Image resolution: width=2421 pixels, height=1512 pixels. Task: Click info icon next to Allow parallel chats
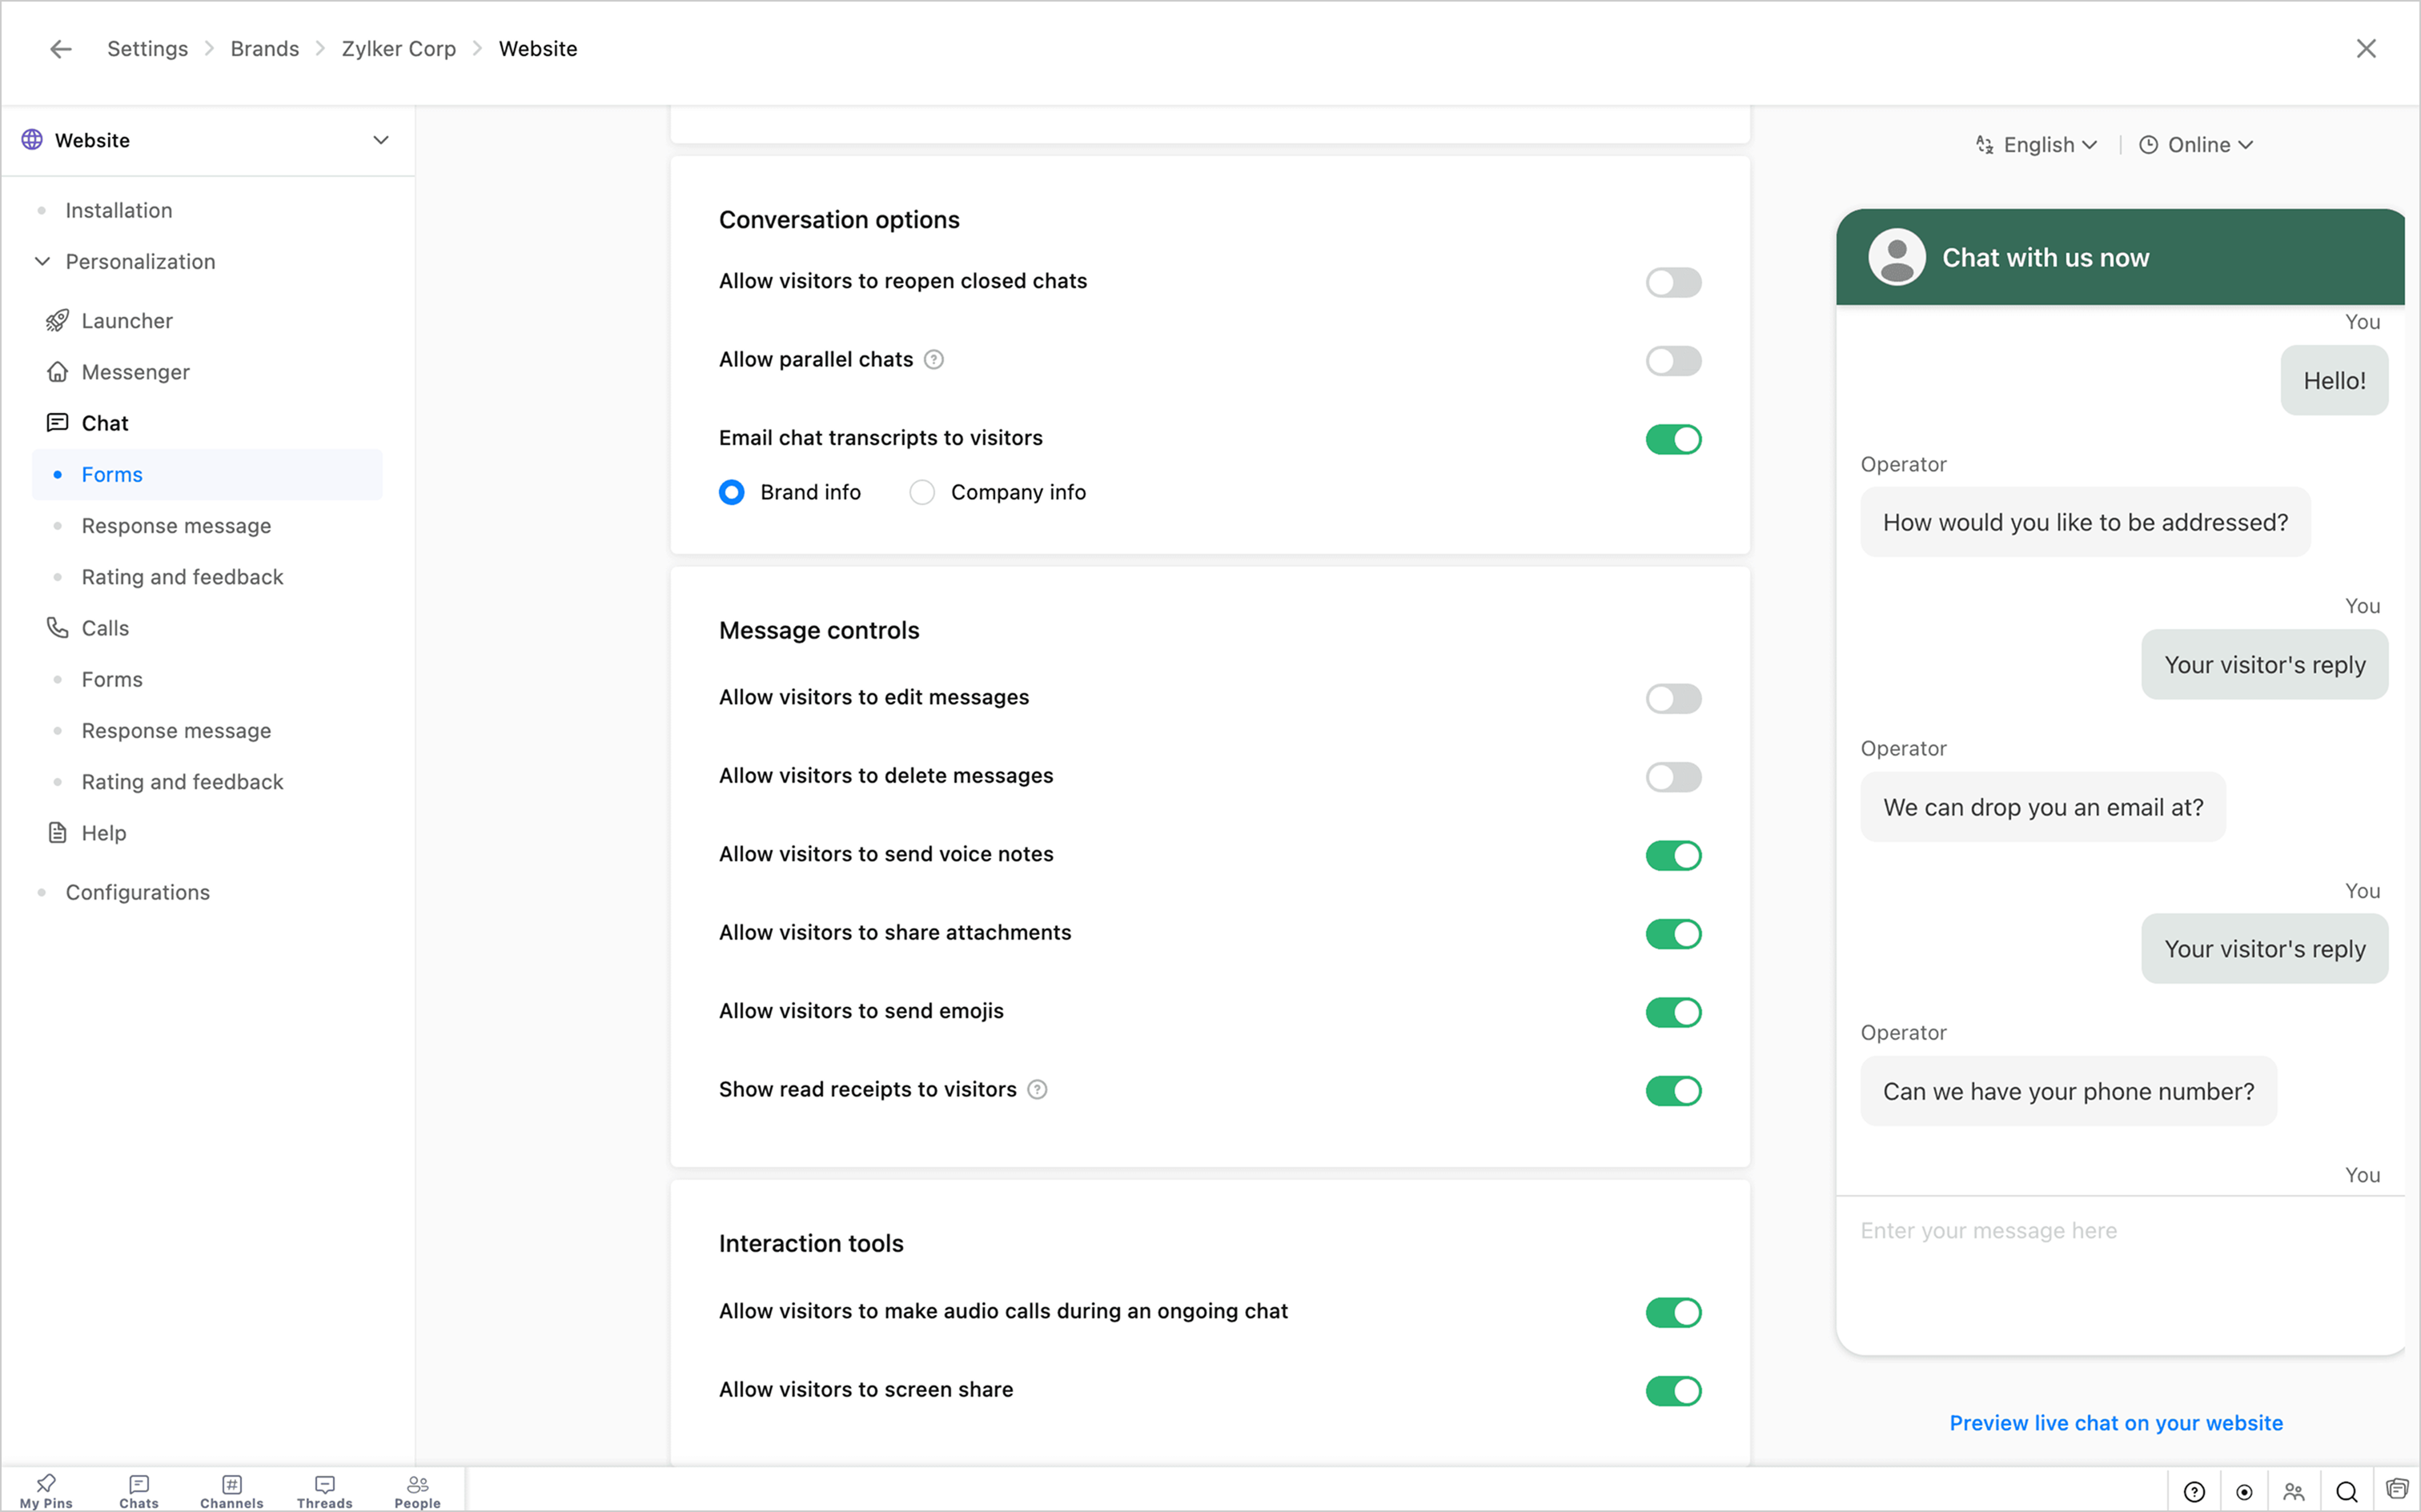933,360
